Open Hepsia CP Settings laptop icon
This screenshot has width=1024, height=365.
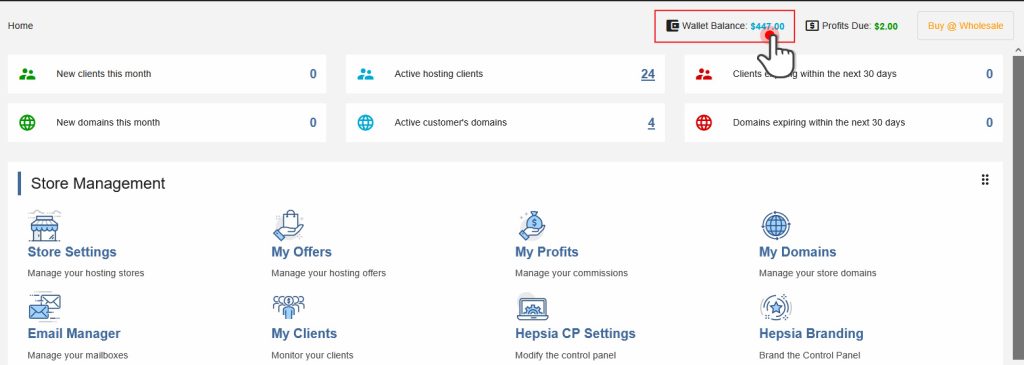pyautogui.click(x=532, y=308)
